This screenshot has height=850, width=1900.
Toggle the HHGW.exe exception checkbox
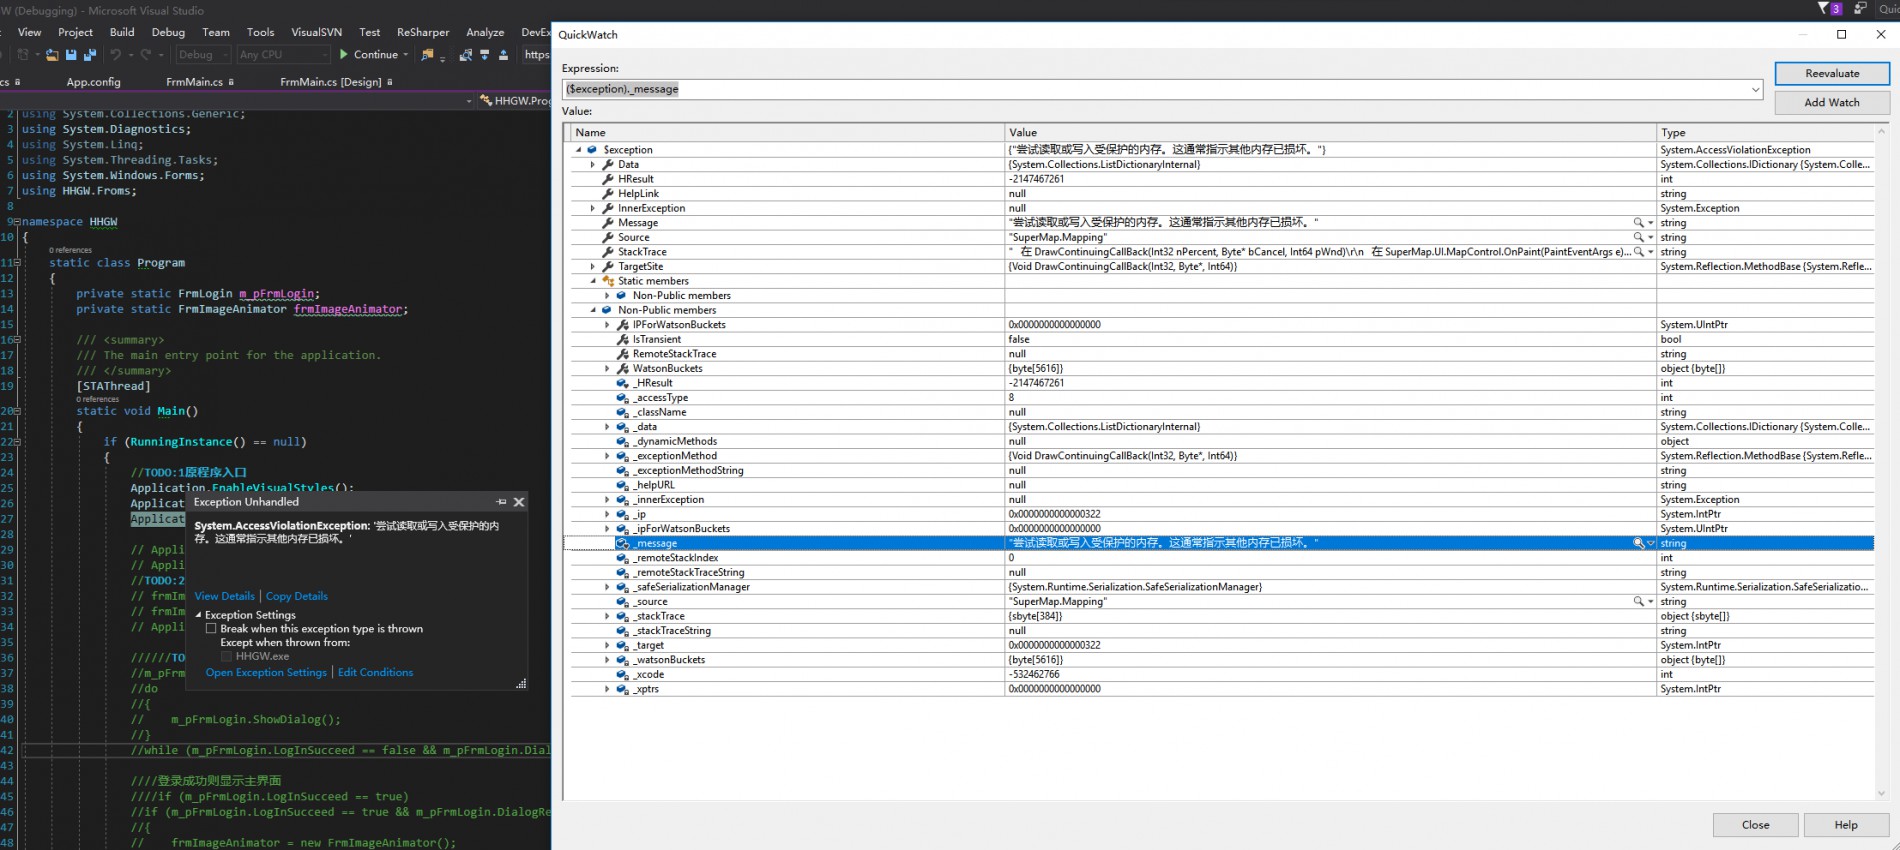click(x=226, y=657)
